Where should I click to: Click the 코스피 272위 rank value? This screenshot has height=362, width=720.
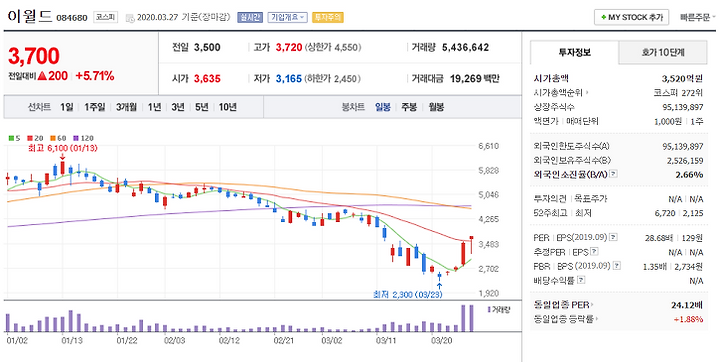pos(678,93)
